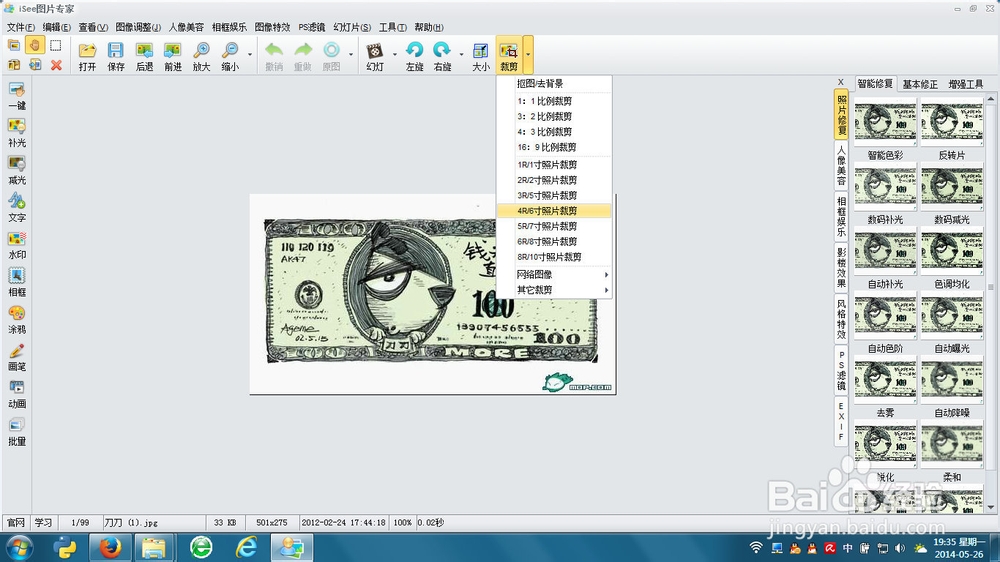1000x562 pixels.
Task: Expand dropdown arrow next to 原图
Action: 351,54
